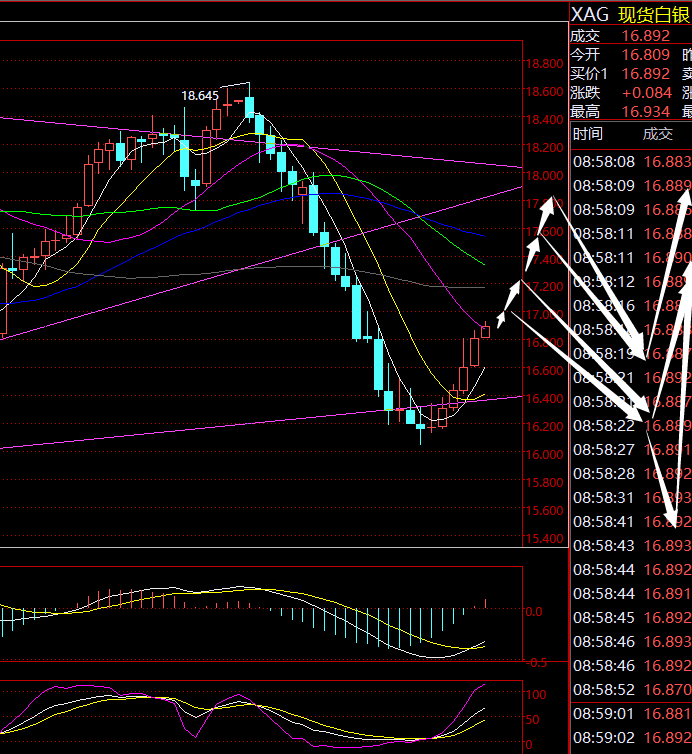
Task: Select the 08:58:27 trade row
Action: tap(629, 450)
